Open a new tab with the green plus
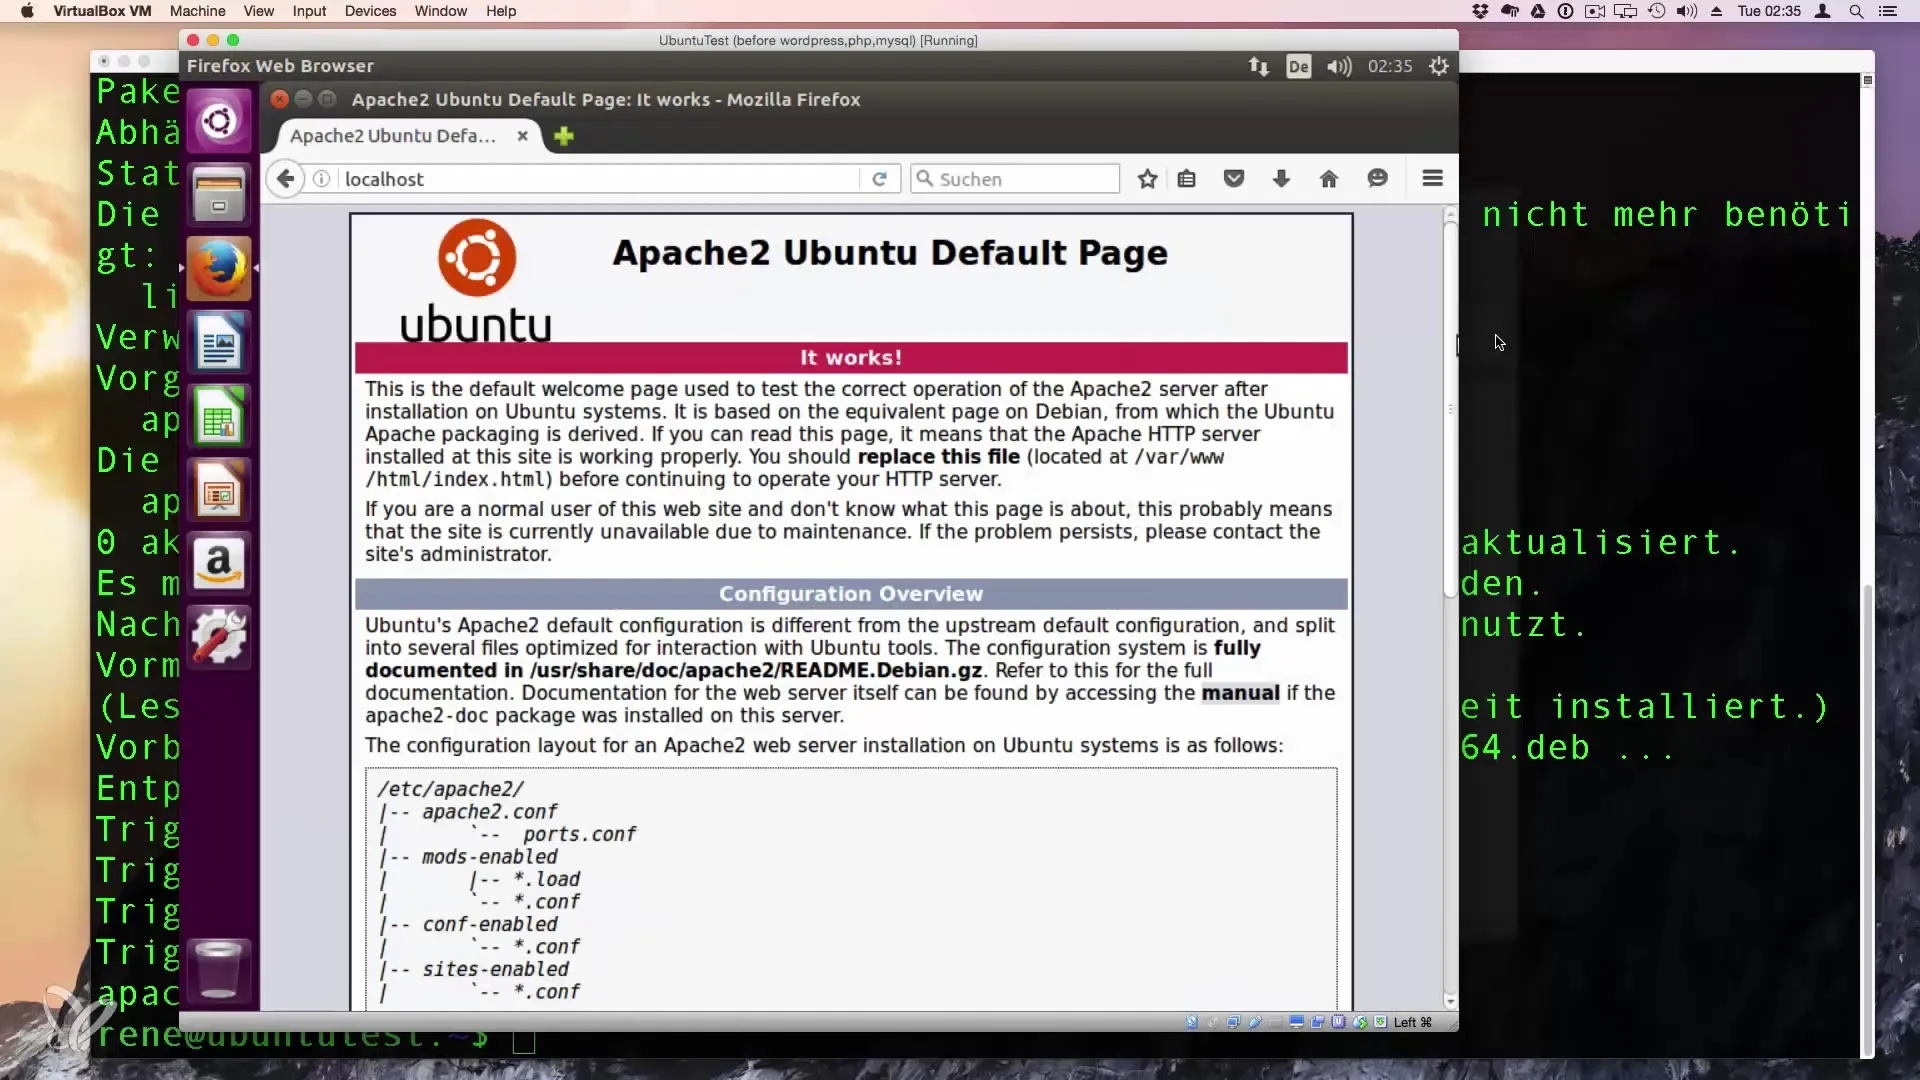Image resolution: width=1920 pixels, height=1080 pixels. click(564, 136)
